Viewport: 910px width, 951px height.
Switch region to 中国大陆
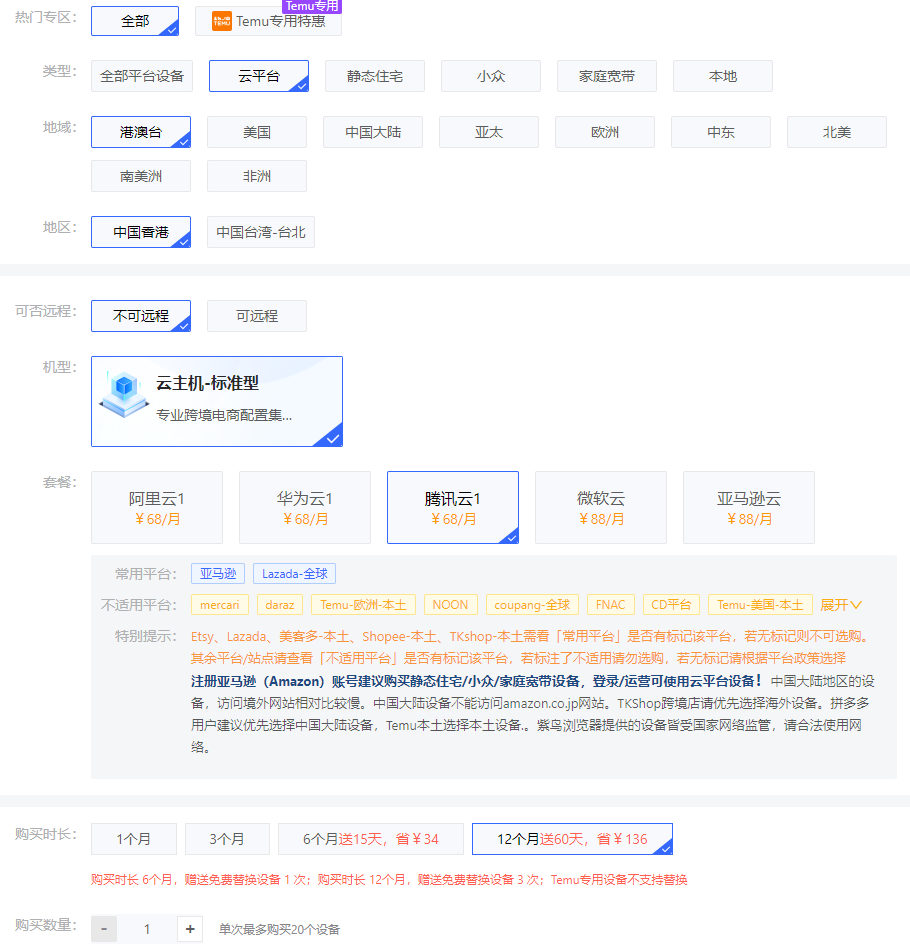(373, 132)
